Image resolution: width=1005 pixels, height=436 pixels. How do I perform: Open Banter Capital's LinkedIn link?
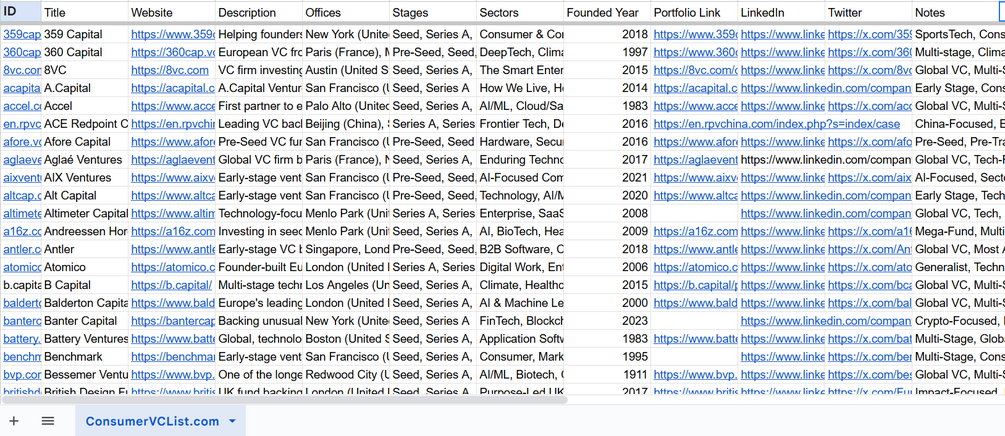(826, 321)
